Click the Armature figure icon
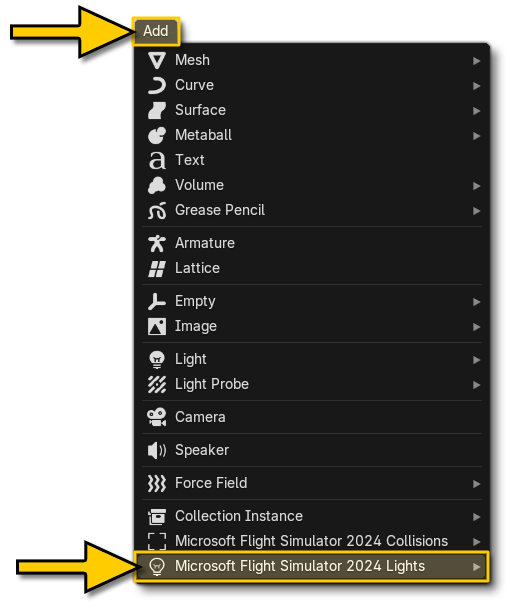Image resolution: width=516 pixels, height=609 pixels. 157,244
